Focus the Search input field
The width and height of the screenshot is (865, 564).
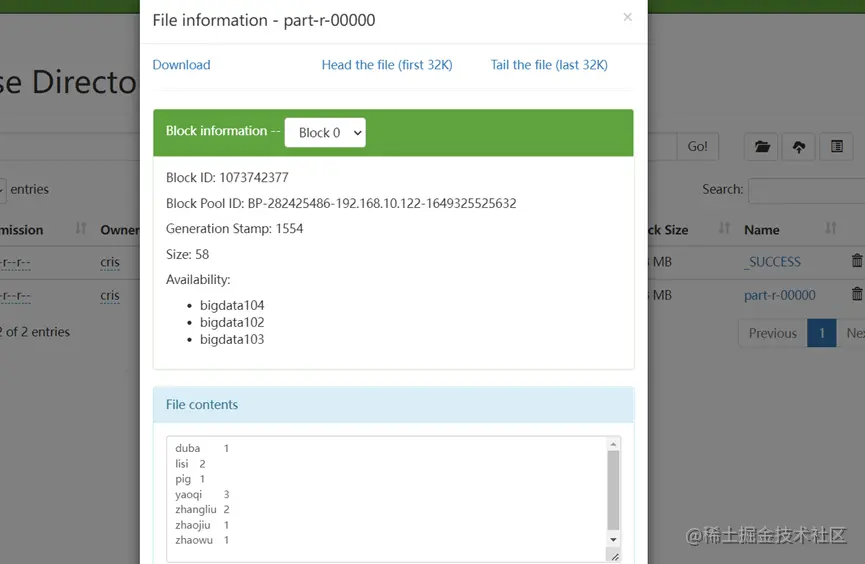click(807, 190)
